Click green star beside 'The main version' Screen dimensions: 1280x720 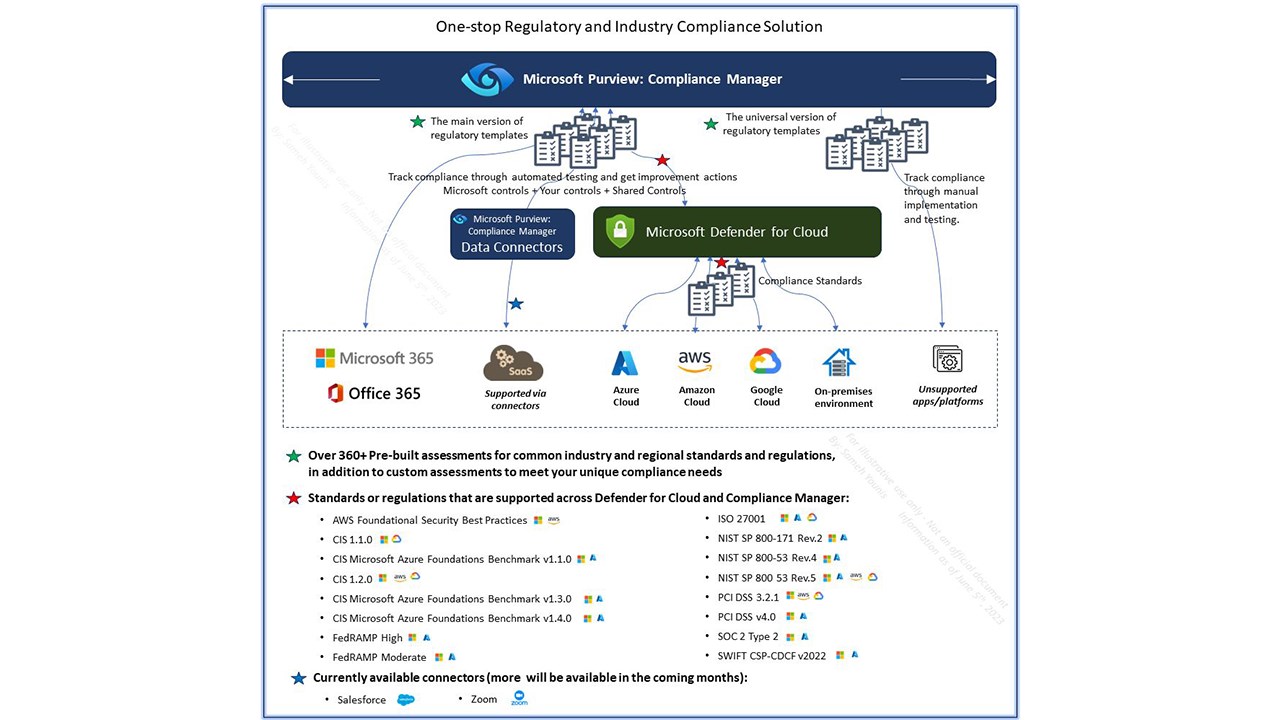418,122
